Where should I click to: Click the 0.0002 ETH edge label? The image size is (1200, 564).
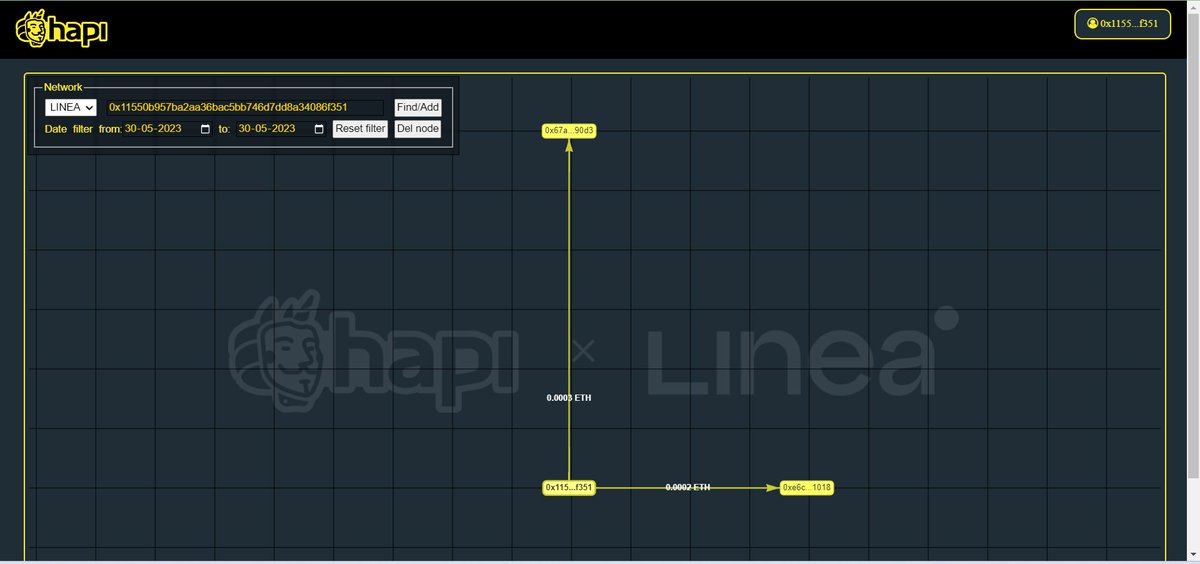(688, 487)
